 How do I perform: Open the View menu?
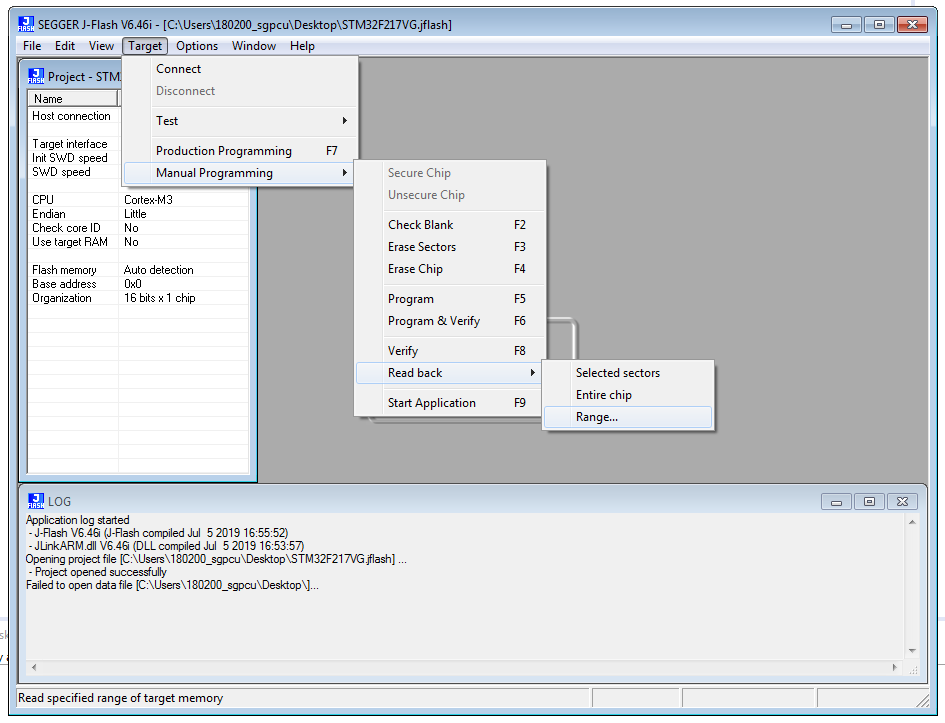click(x=101, y=46)
